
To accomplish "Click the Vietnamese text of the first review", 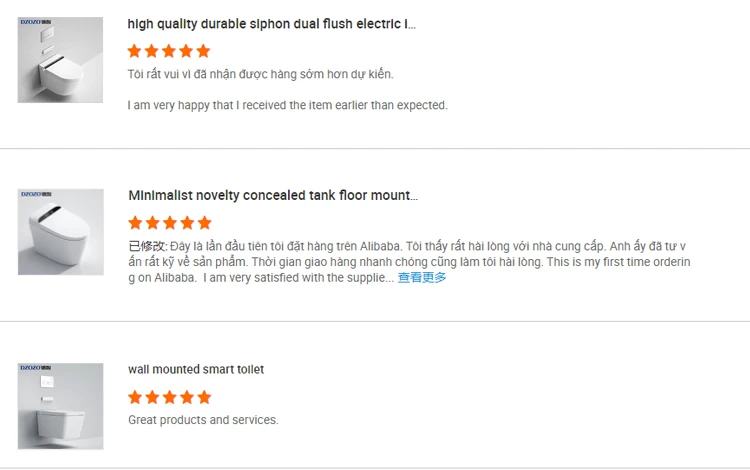I will point(260,74).
